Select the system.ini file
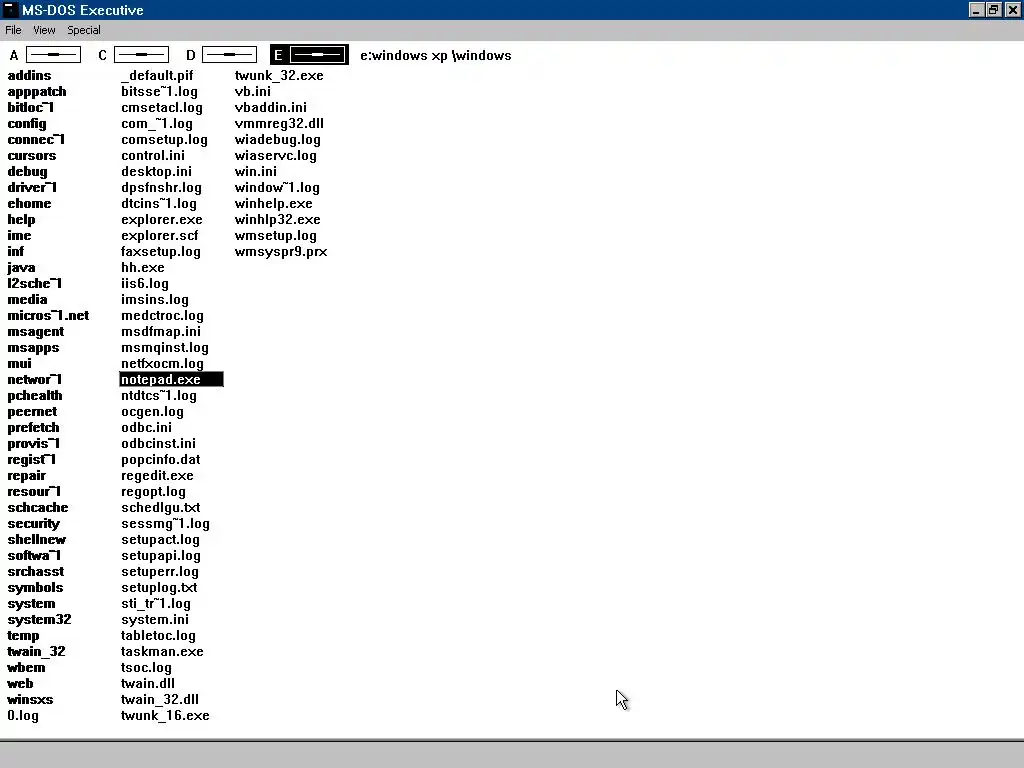This screenshot has height=768, width=1024. pos(155,620)
